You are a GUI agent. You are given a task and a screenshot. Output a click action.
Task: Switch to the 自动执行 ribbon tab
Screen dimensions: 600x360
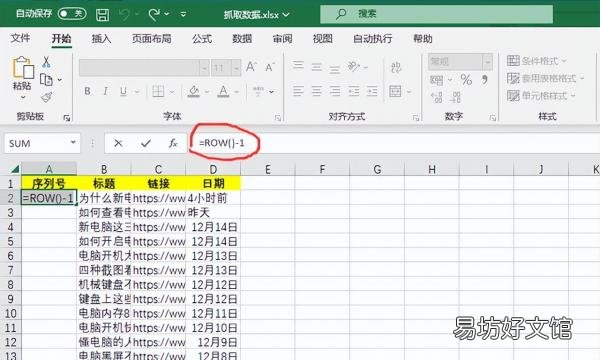[373, 39]
